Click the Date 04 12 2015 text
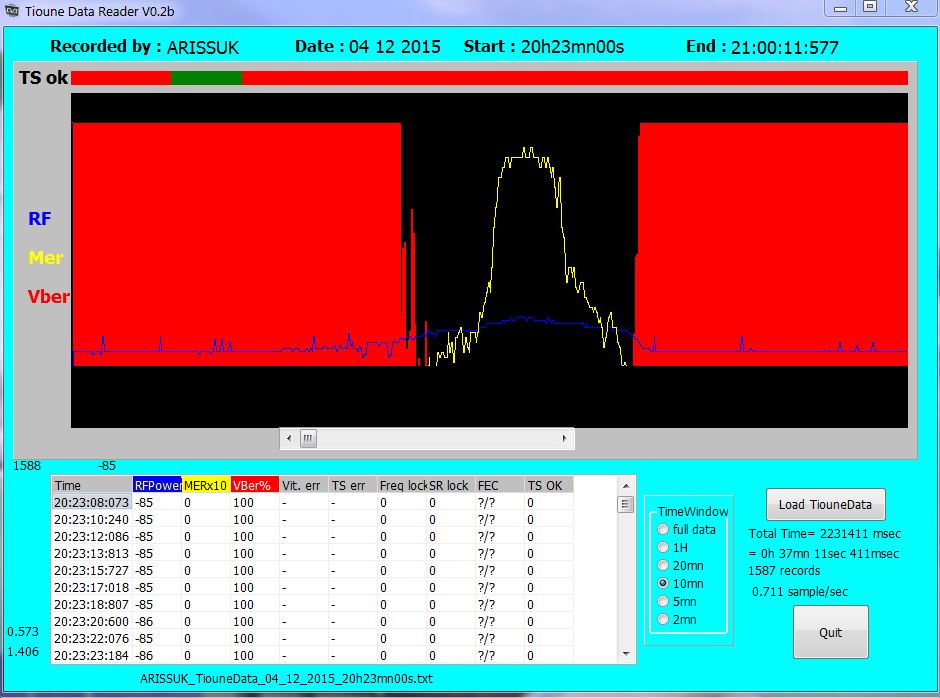Viewport: 940px width, 698px height. (367, 47)
